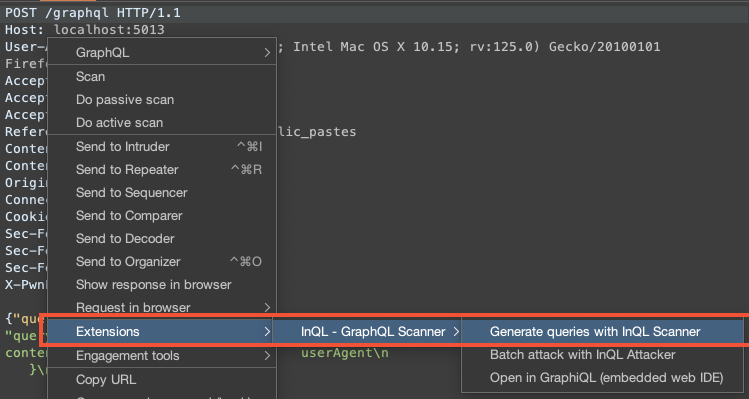
Task: Send request to Organizer
Action: click(x=162, y=261)
